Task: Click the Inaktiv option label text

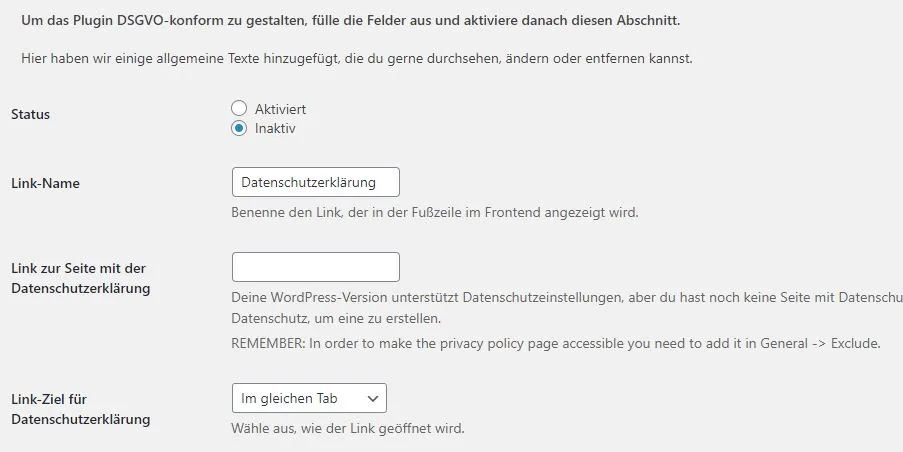Action: click(275, 128)
